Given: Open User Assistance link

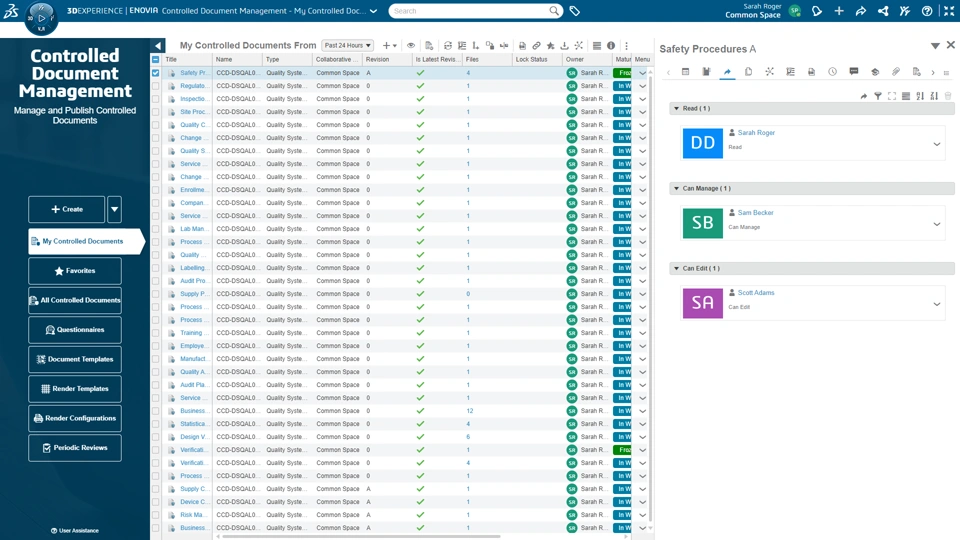Looking at the screenshot, I should coord(75,531).
